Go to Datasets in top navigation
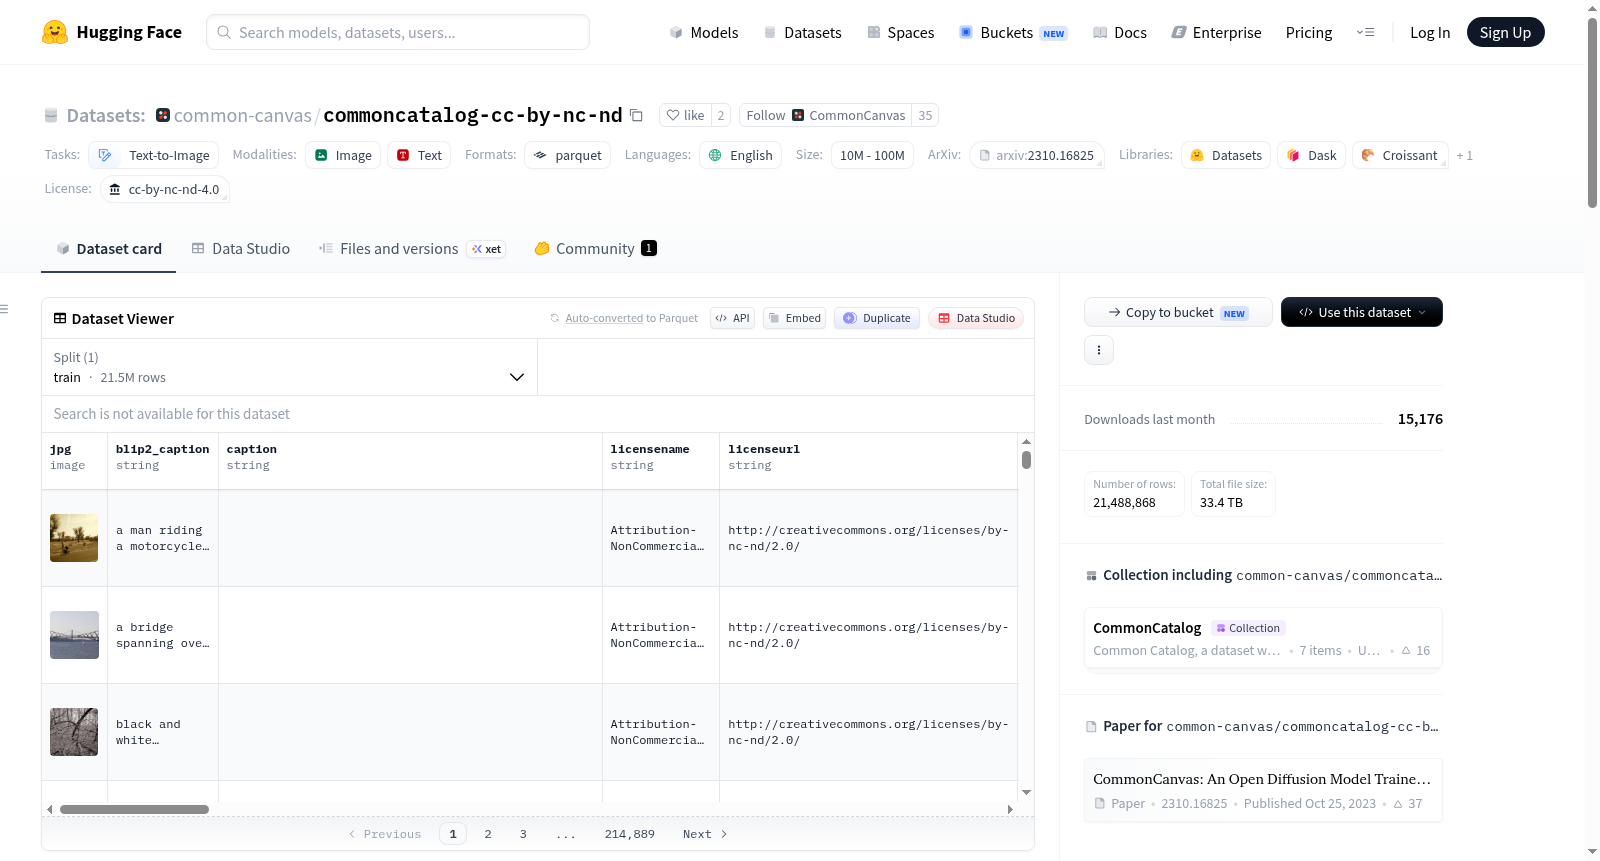The image size is (1600, 861). point(803,32)
